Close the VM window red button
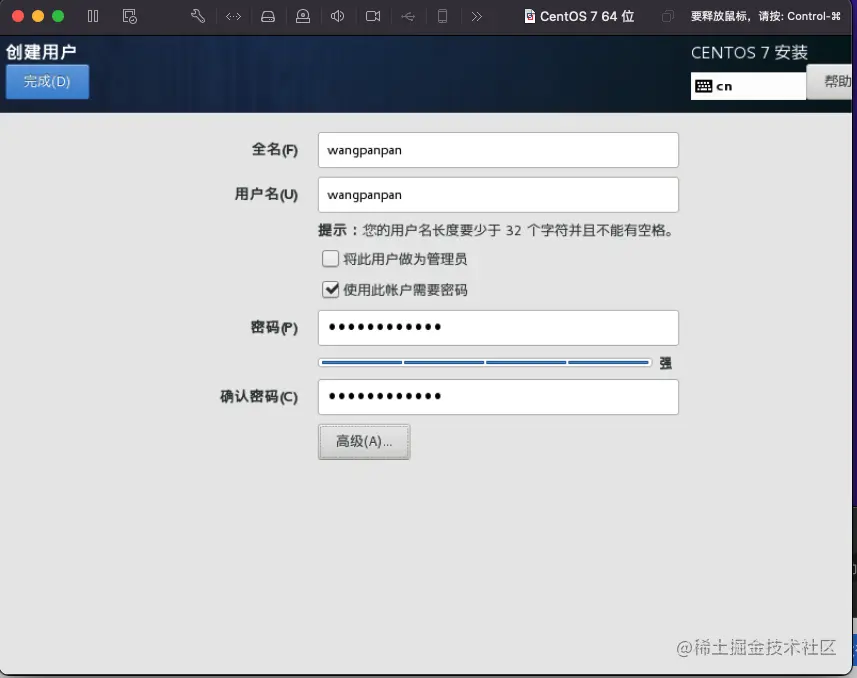 point(17,16)
